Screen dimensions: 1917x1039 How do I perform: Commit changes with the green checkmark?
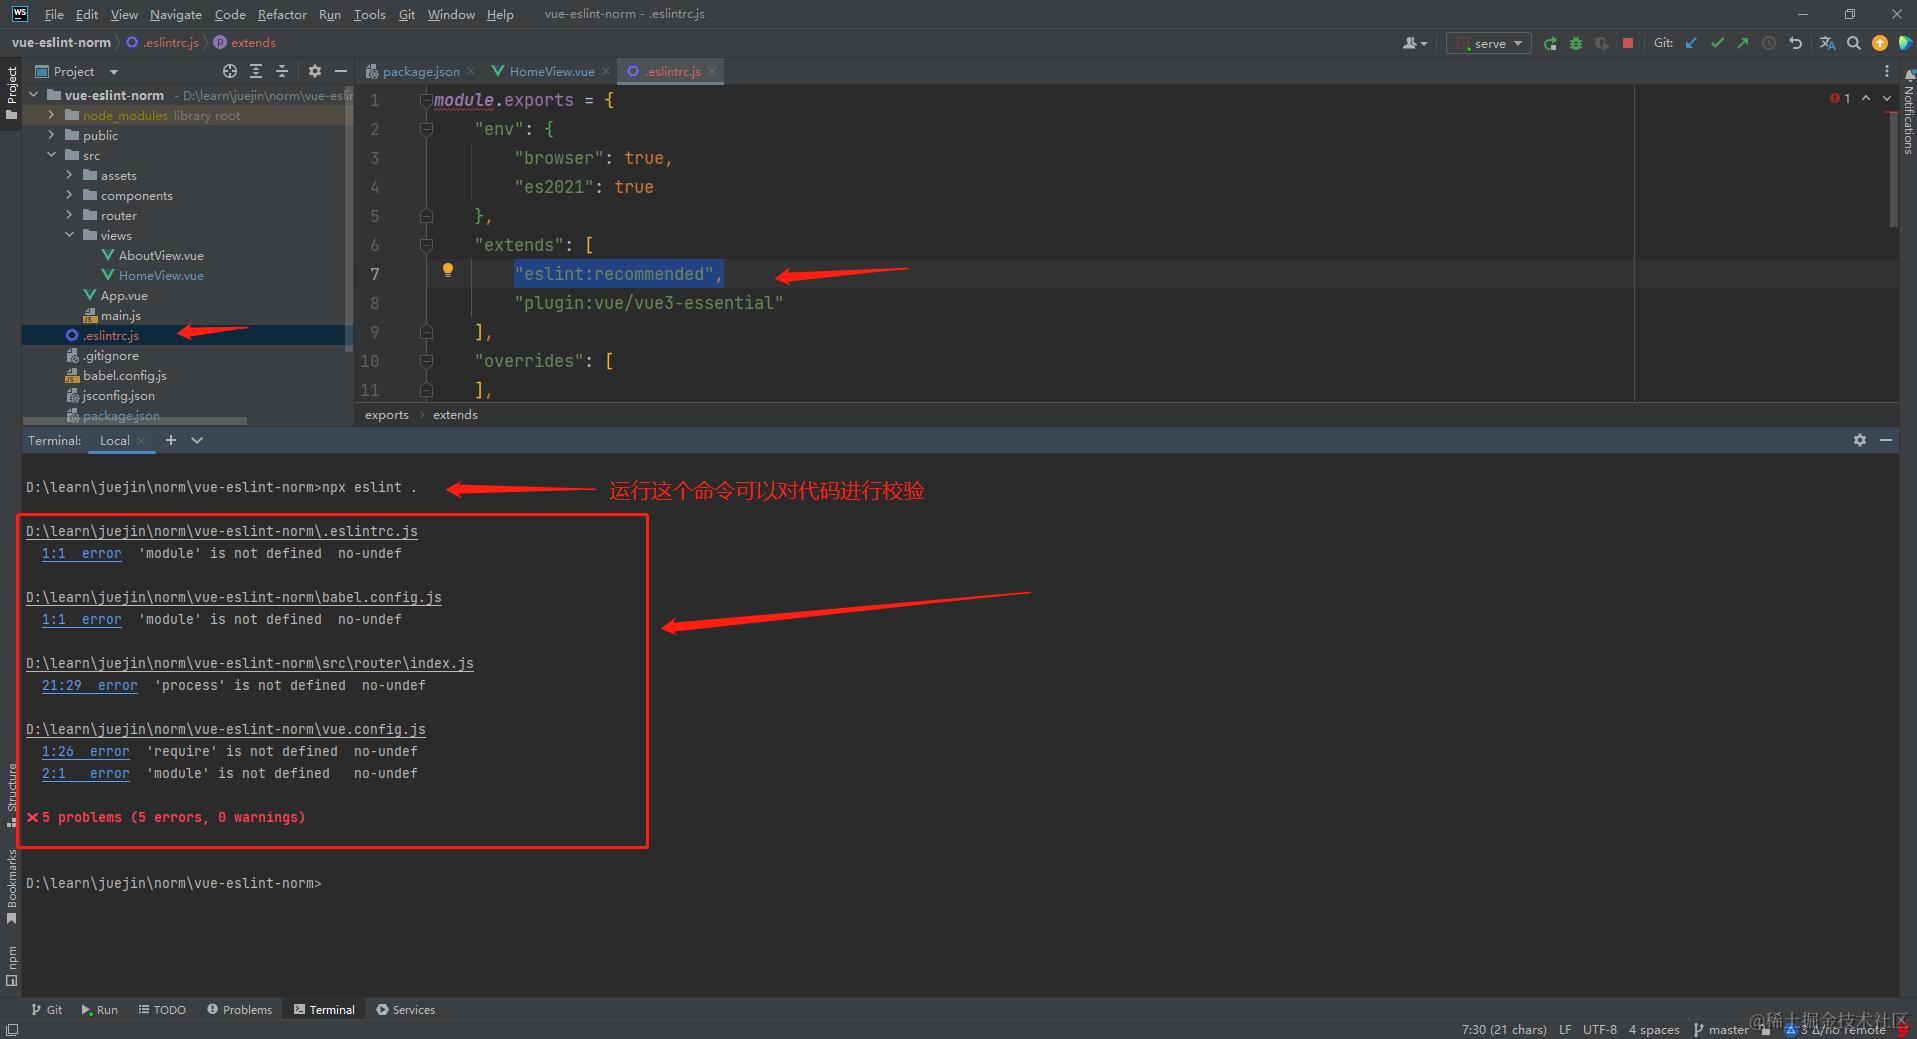point(1717,43)
